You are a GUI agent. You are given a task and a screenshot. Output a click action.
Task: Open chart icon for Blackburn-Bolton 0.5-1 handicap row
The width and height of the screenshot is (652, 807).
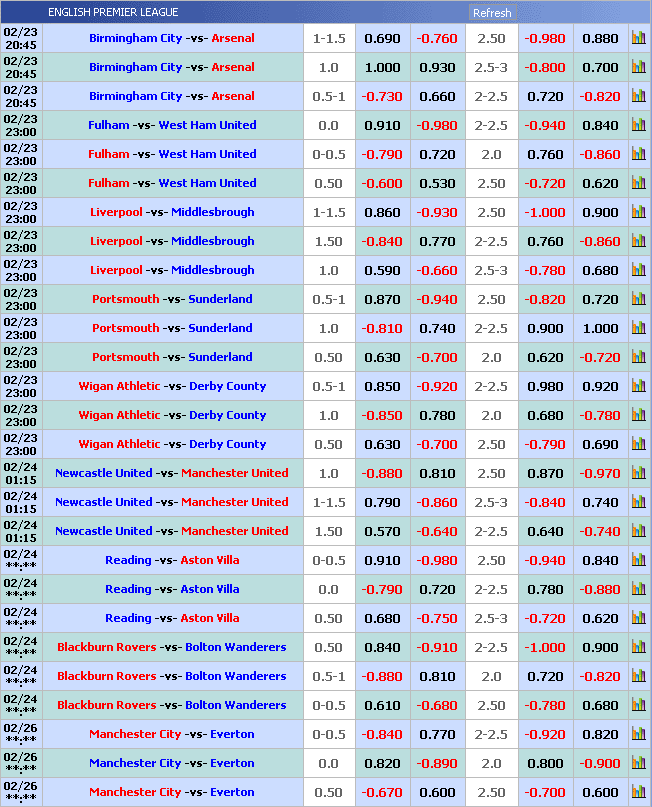[638, 676]
